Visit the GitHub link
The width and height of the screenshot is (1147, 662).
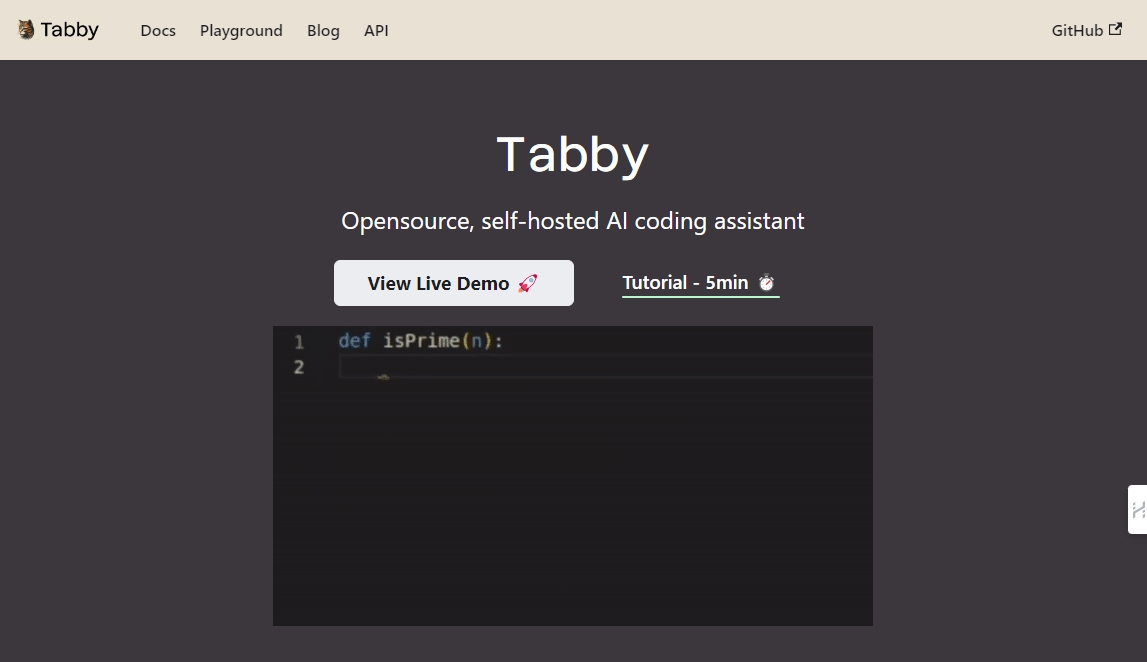1086,30
